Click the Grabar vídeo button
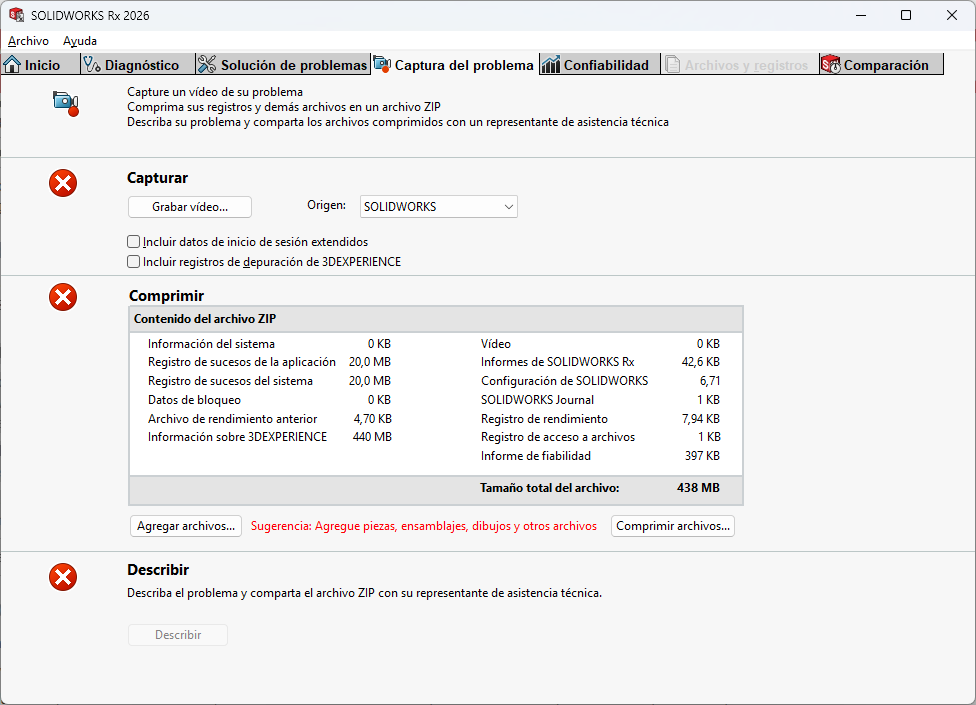The width and height of the screenshot is (976, 705). click(190, 207)
